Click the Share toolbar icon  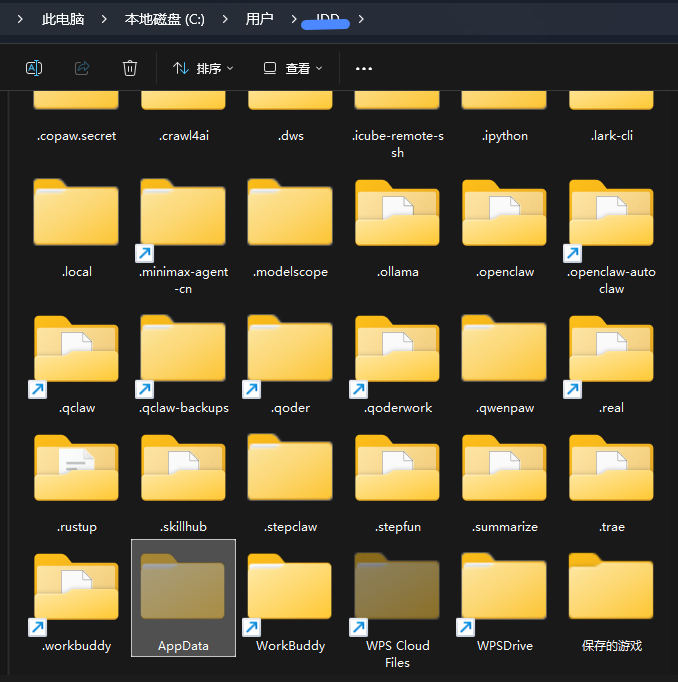click(x=82, y=68)
